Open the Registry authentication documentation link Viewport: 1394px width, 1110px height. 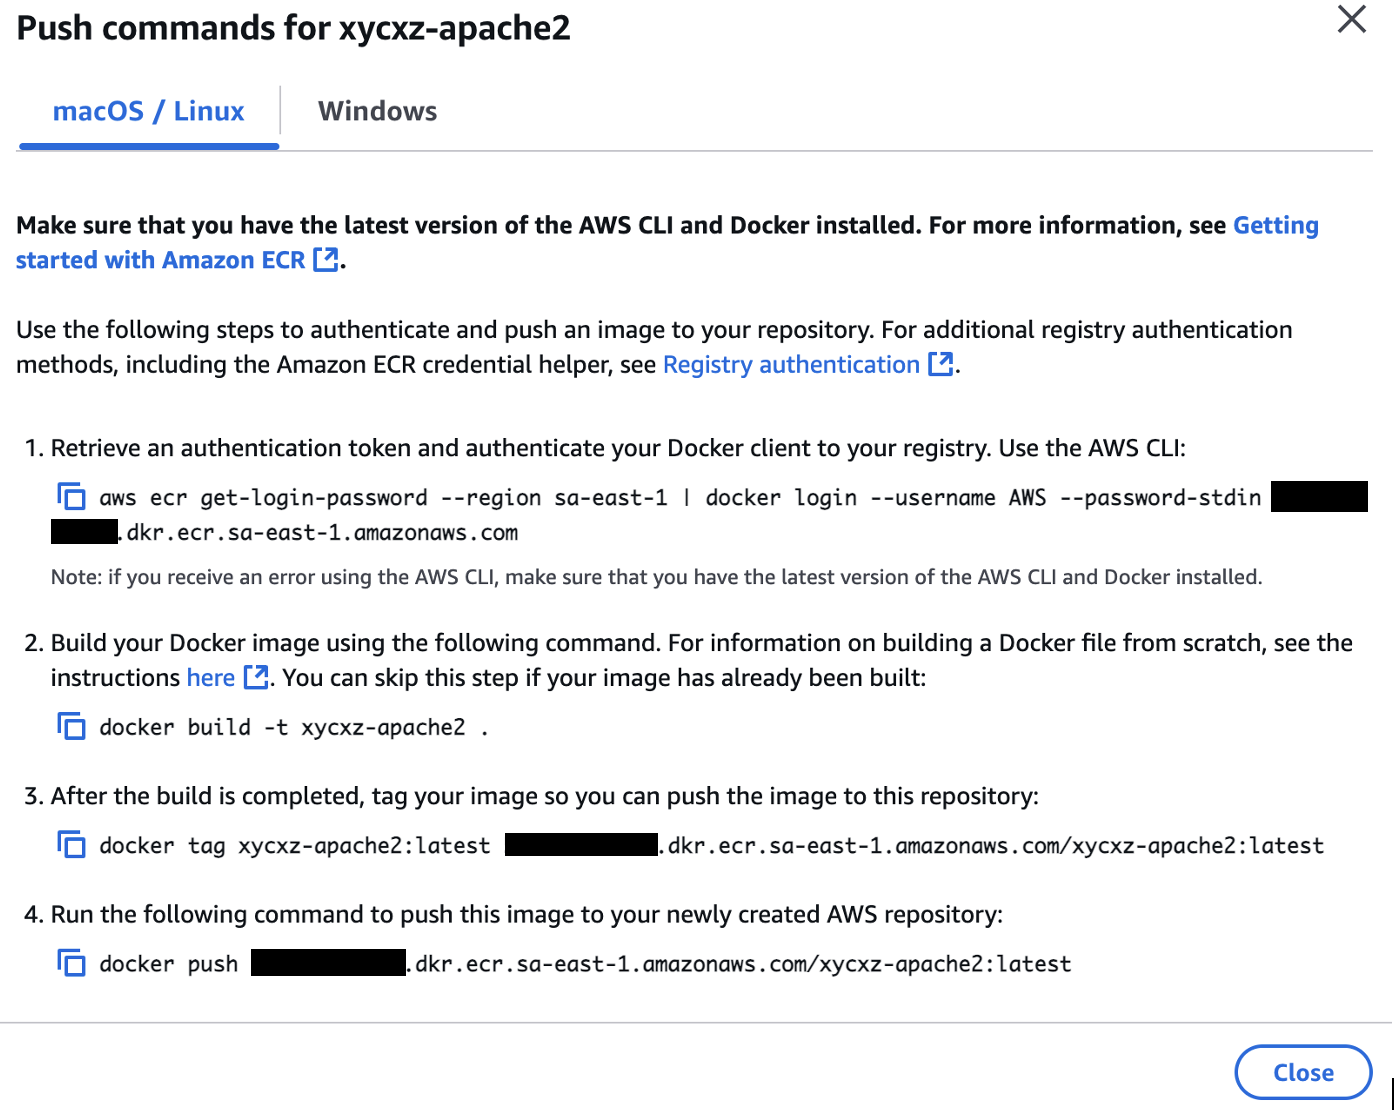pyautogui.click(x=789, y=364)
